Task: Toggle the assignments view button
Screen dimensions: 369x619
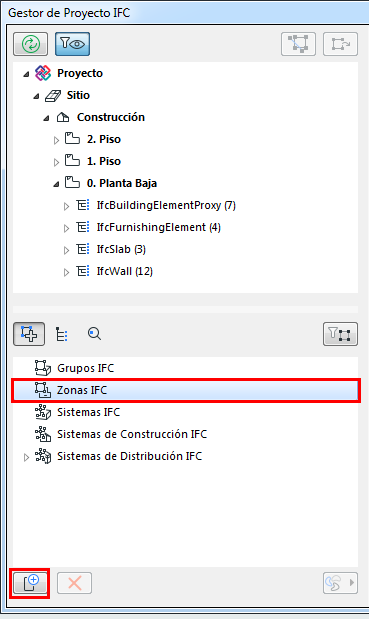Action: click(x=29, y=334)
